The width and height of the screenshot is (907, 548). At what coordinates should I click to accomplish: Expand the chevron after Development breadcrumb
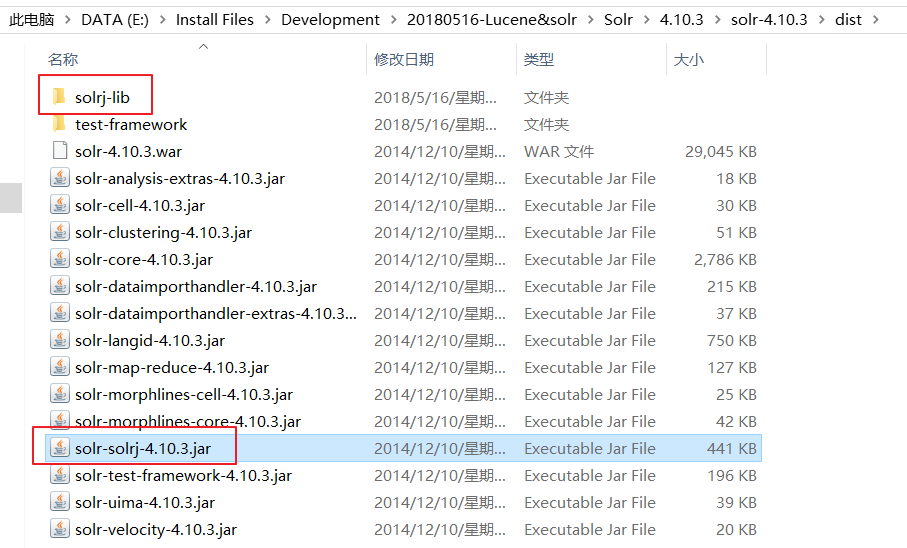[x=394, y=20]
